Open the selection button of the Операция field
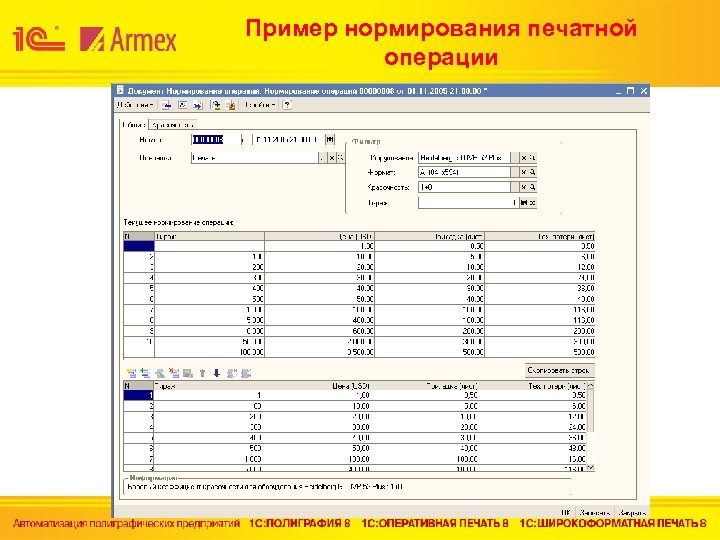This screenshot has height=540, width=720. point(323,158)
